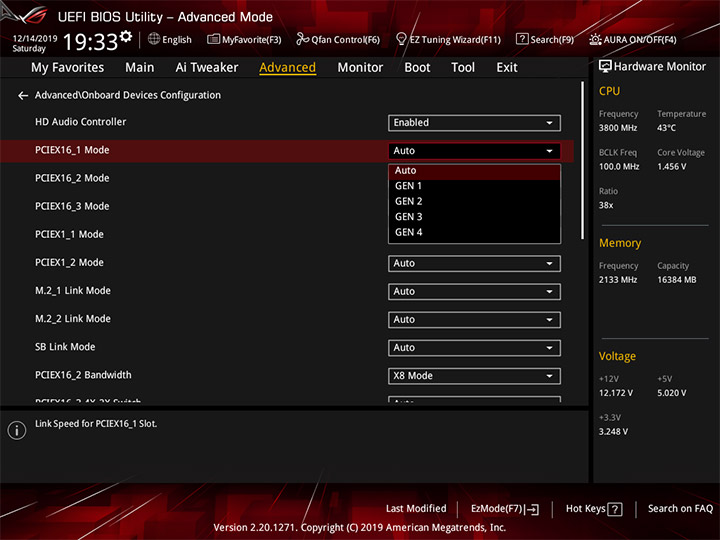The width and height of the screenshot is (720, 540).
Task: Open the Tool tab
Action: click(463, 68)
